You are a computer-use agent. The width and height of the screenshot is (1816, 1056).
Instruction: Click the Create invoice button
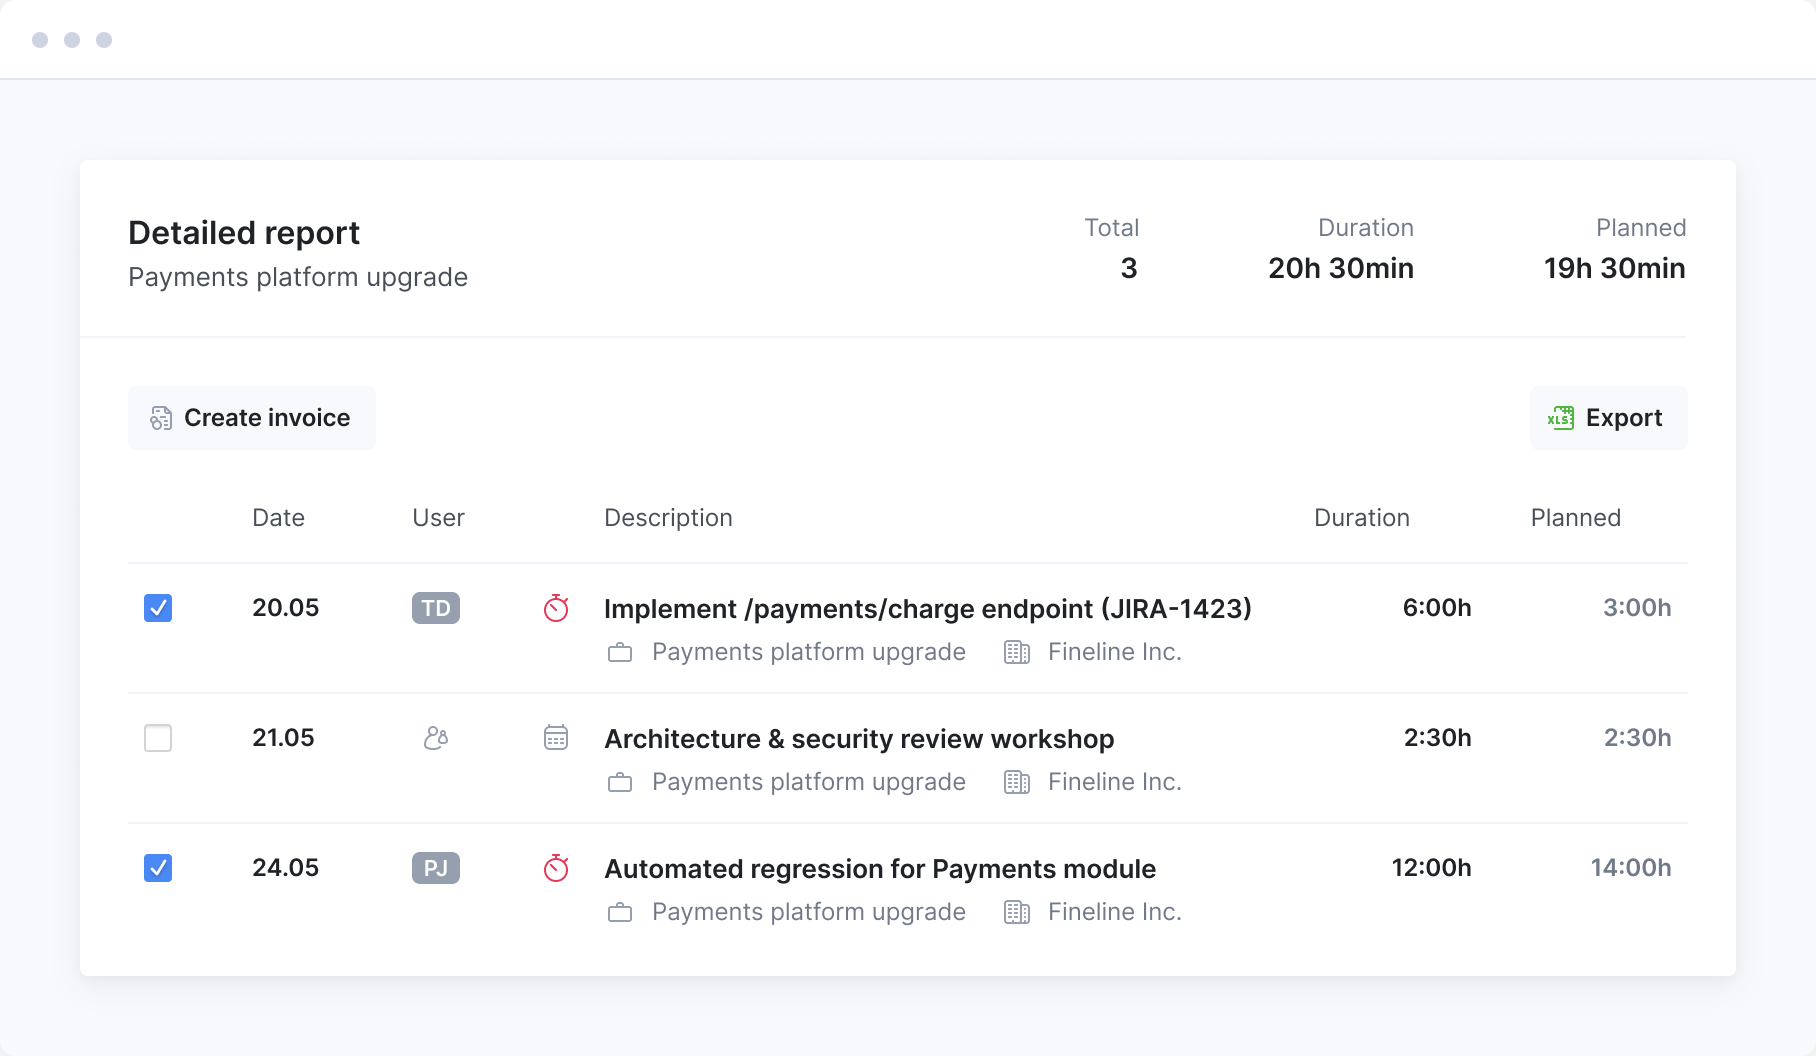[x=251, y=418]
